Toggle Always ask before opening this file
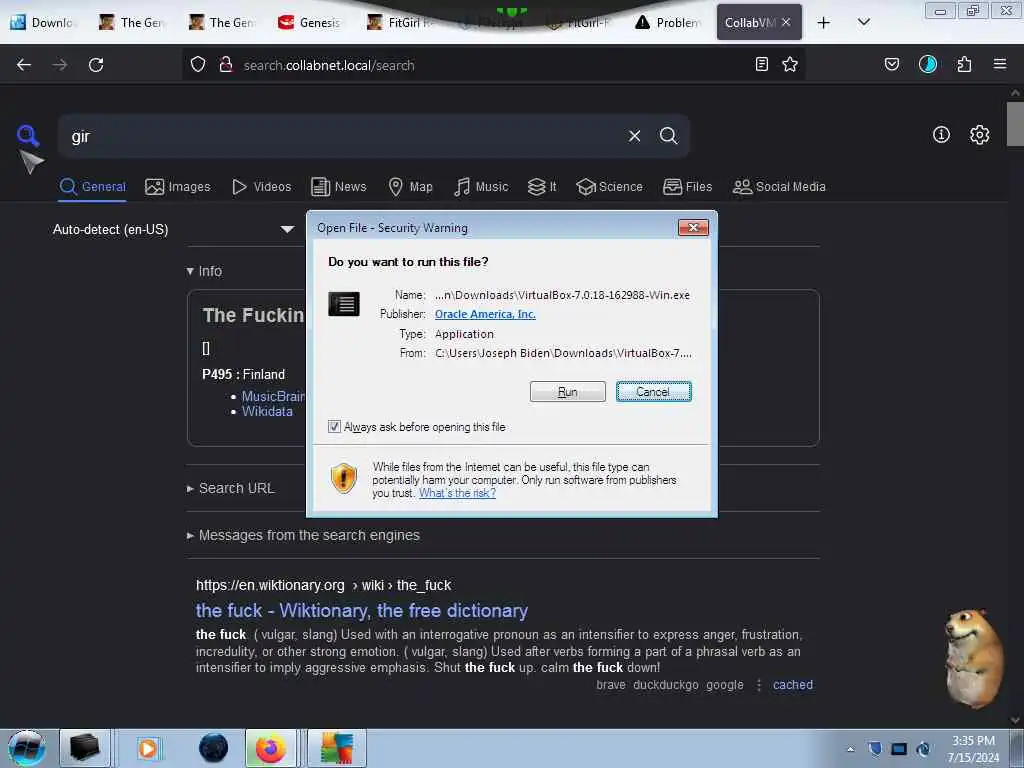The height and width of the screenshot is (768, 1024). (334, 427)
